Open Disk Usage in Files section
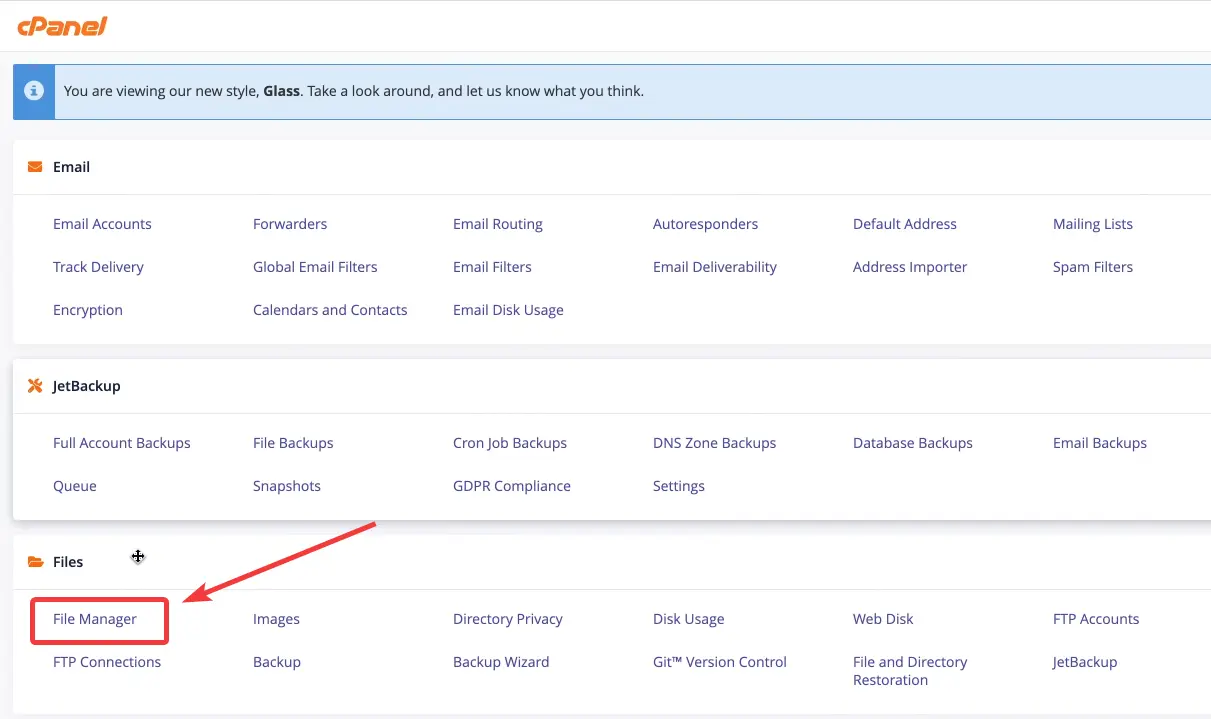 (x=689, y=619)
